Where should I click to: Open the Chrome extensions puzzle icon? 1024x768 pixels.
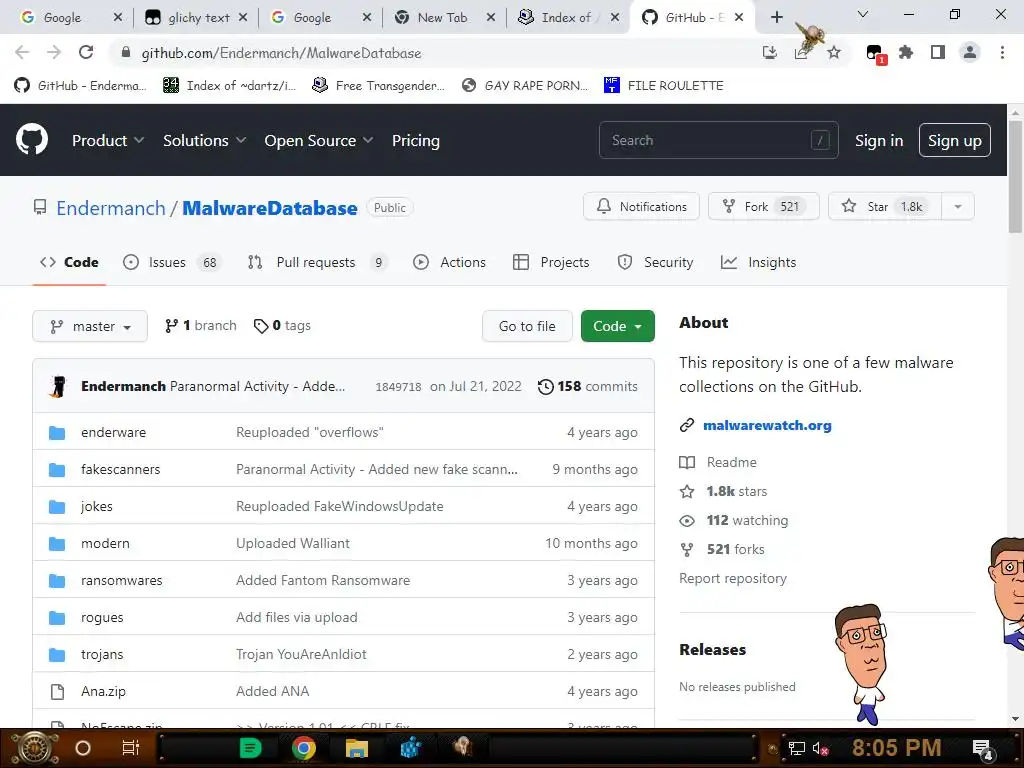pos(906,53)
